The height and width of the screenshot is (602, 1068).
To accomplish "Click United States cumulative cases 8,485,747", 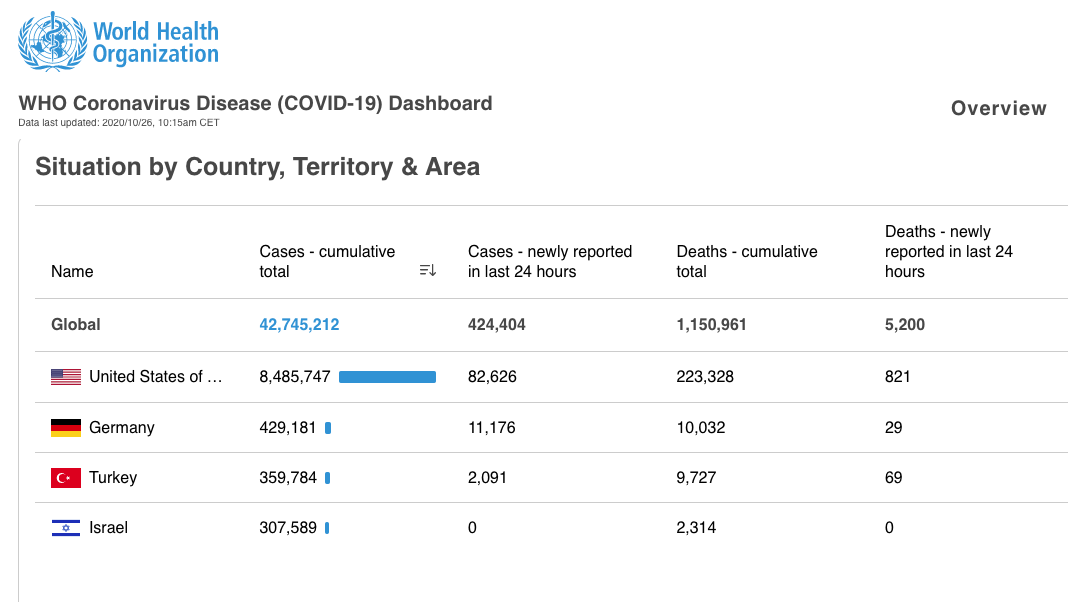I will 294,377.
